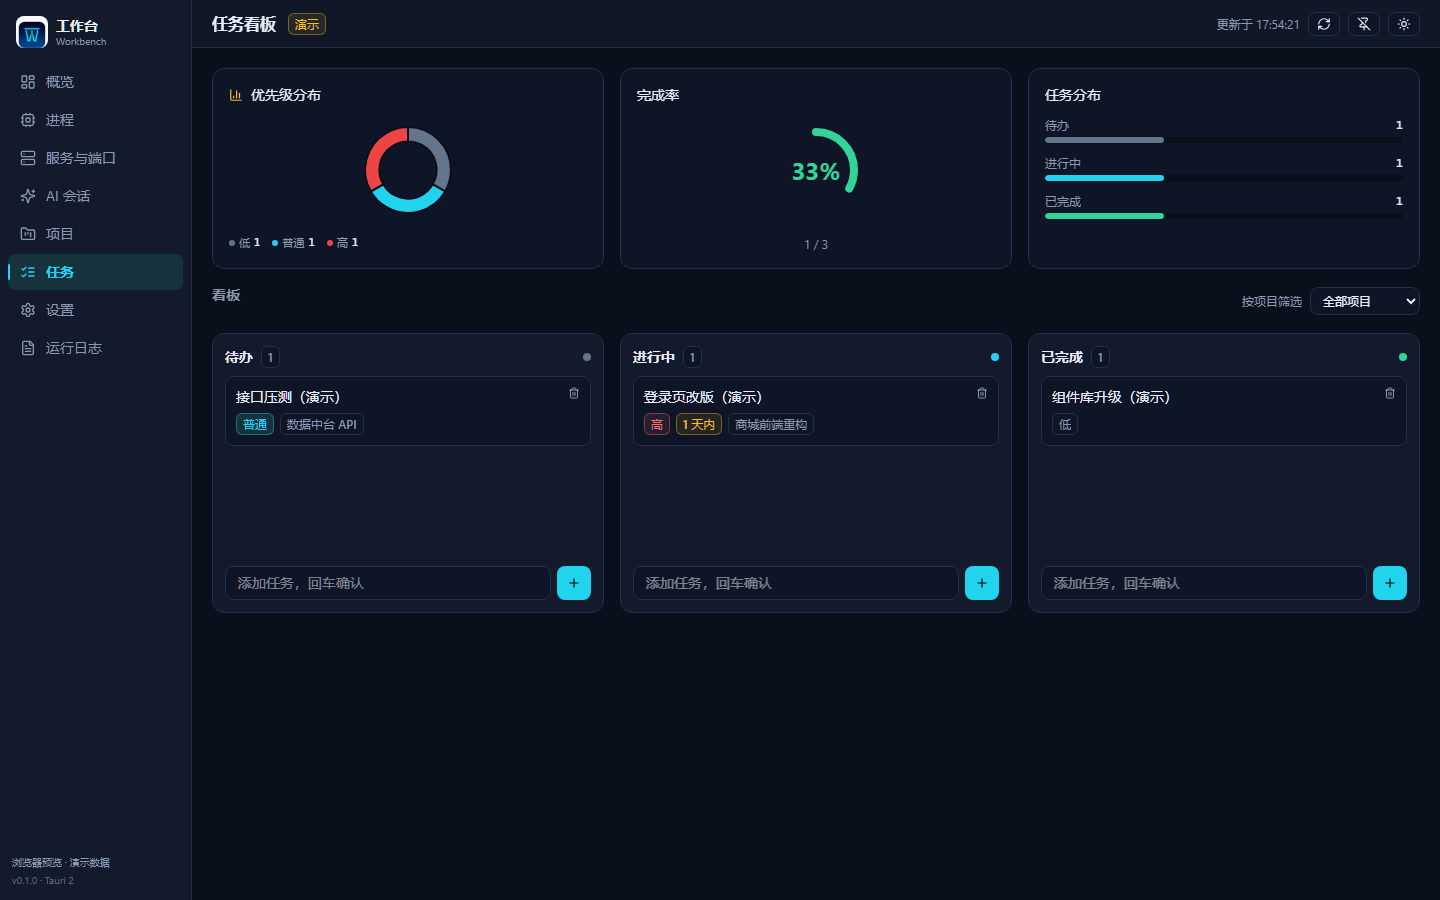Click the 数据中台 API project tag

[x=322, y=425]
